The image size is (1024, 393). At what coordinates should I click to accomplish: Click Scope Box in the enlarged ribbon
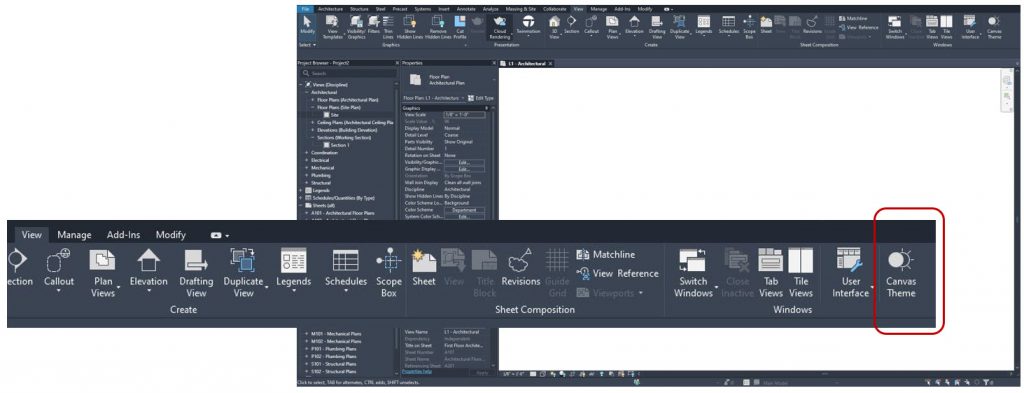389,274
